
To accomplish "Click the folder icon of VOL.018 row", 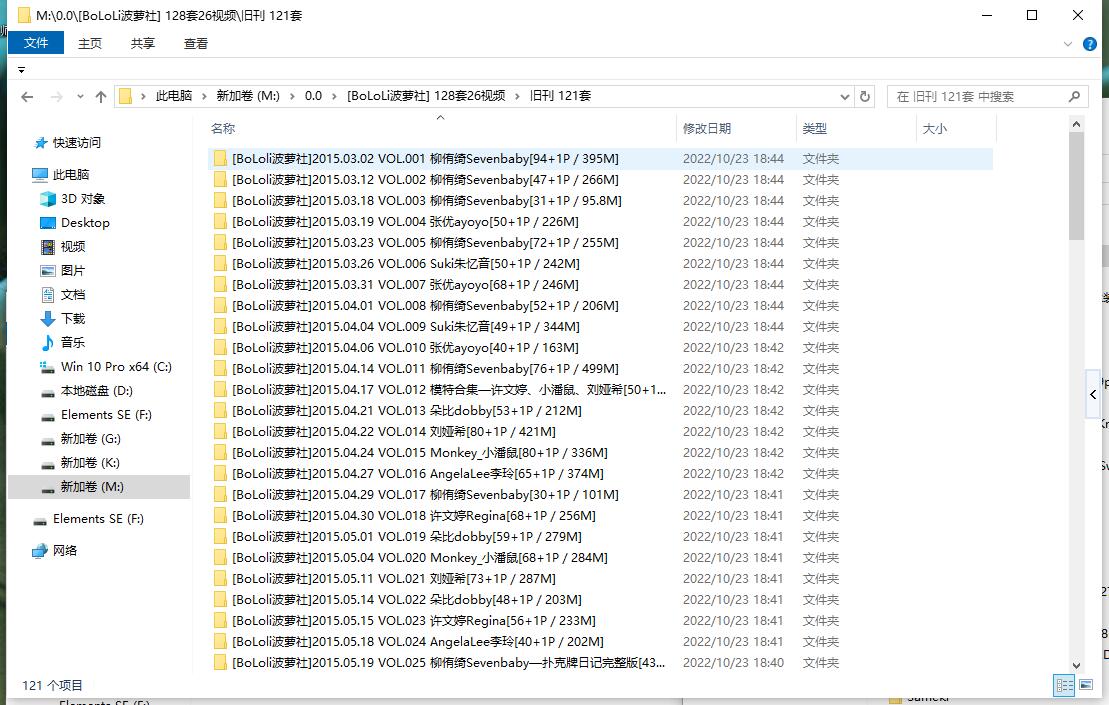I will (x=220, y=515).
